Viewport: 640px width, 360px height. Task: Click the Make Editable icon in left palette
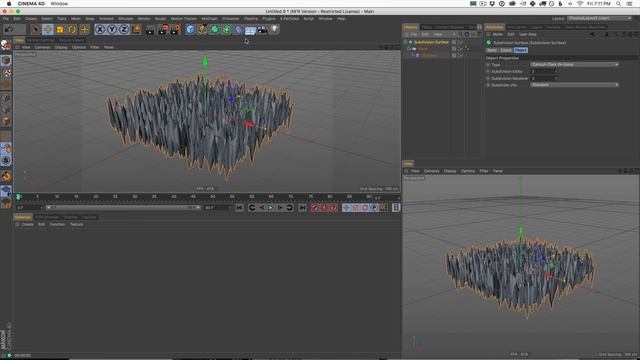click(6, 46)
